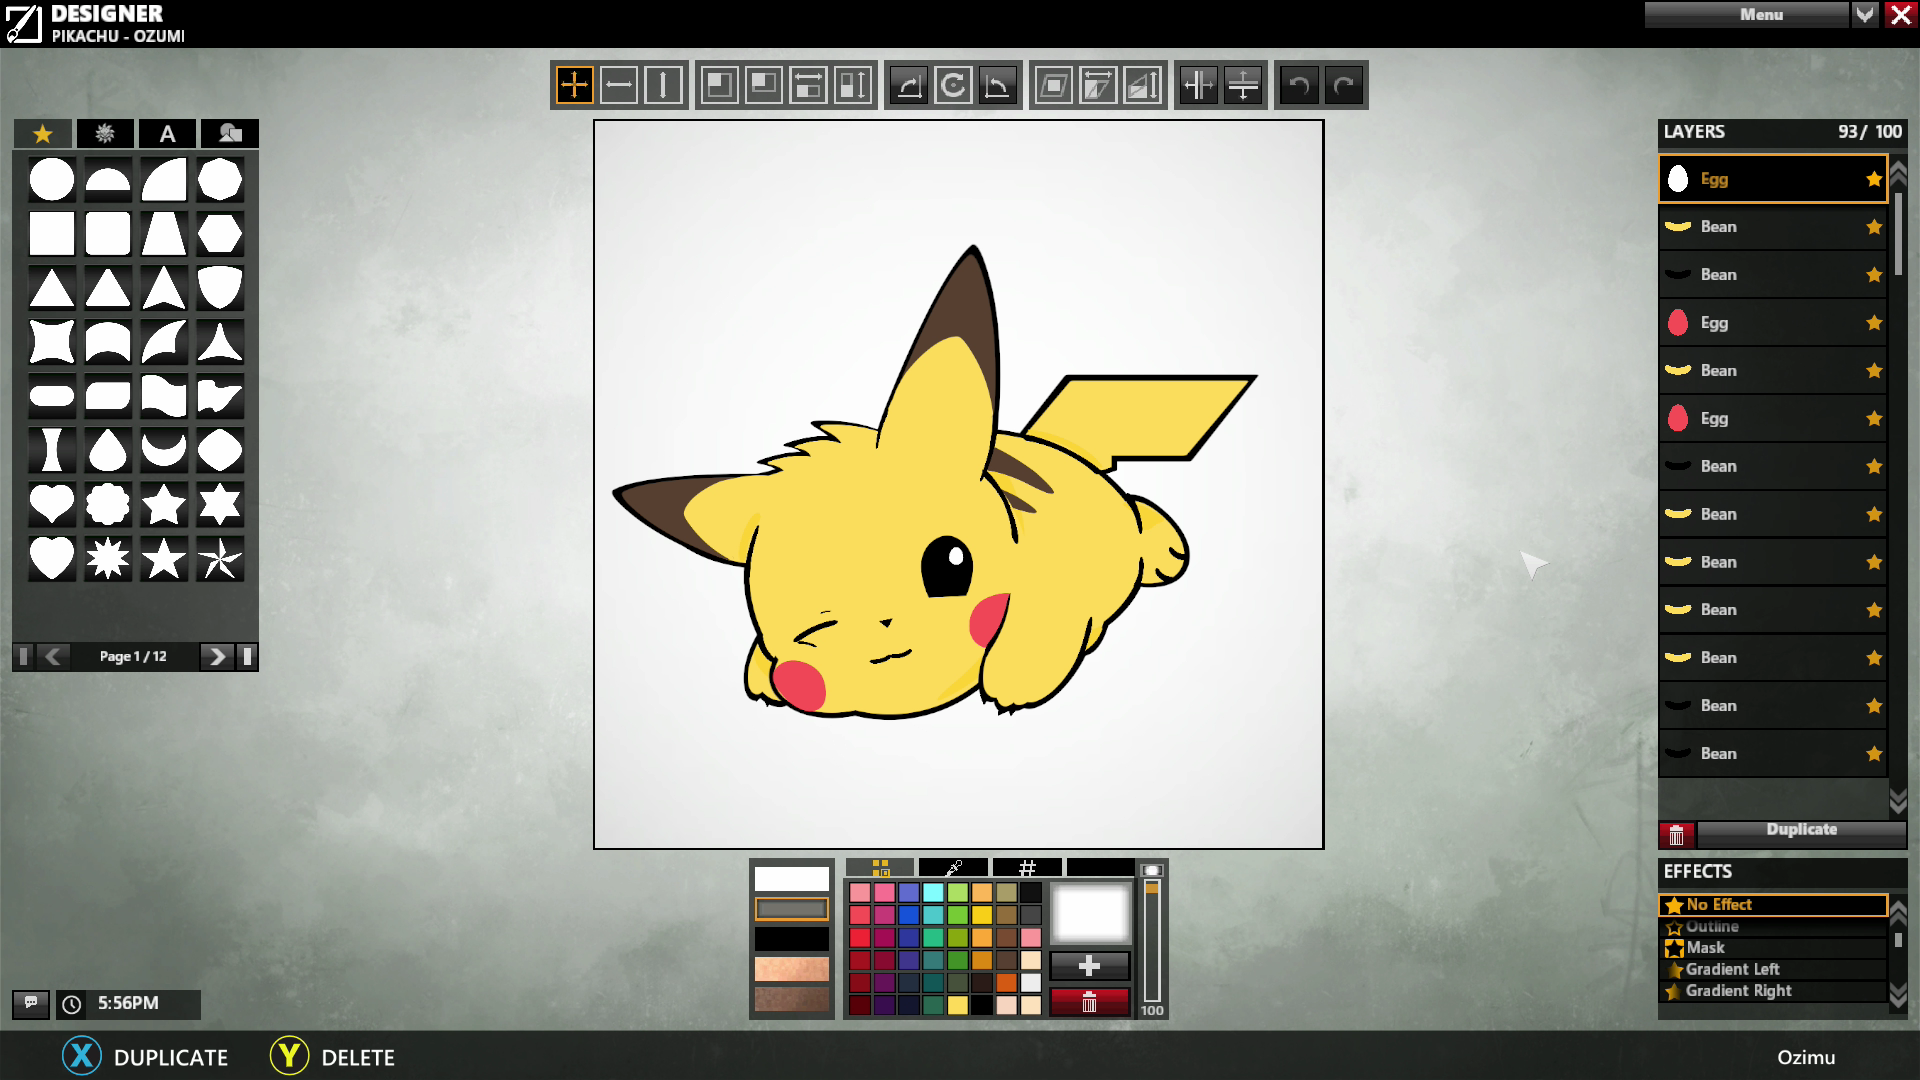Screen dimensions: 1920x1080
Task: Click the eyedropper color picker tab
Action: 953,867
